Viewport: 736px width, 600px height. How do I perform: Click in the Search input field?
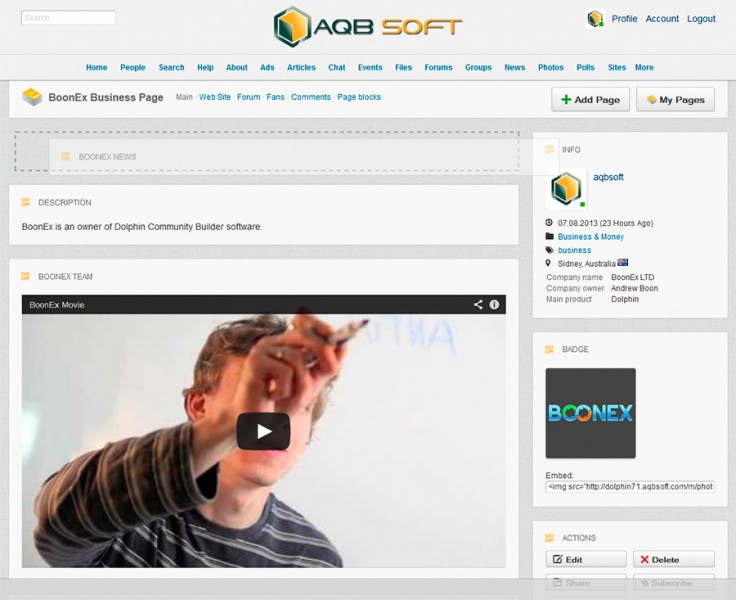point(69,18)
